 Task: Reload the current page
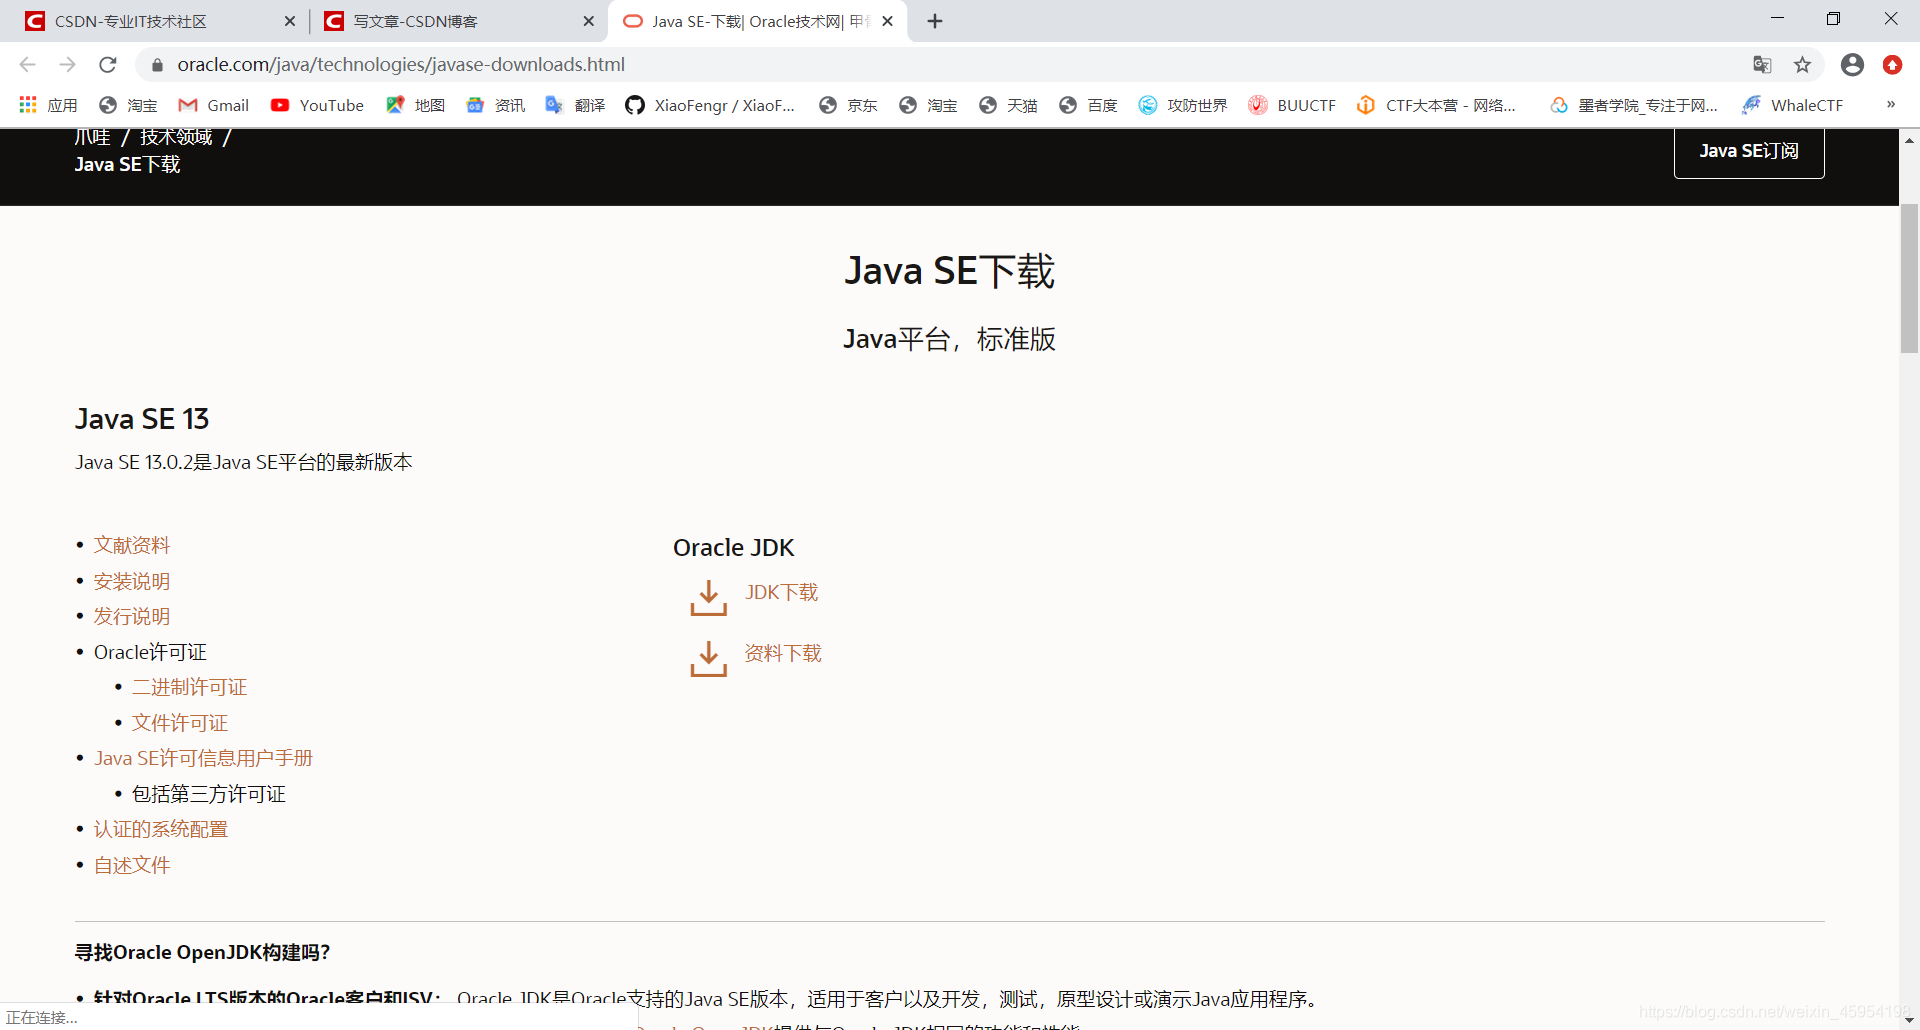point(108,65)
